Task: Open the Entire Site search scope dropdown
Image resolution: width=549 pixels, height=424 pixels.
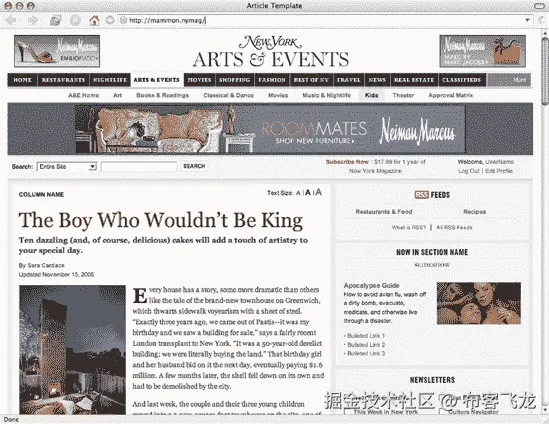Action: point(67,167)
